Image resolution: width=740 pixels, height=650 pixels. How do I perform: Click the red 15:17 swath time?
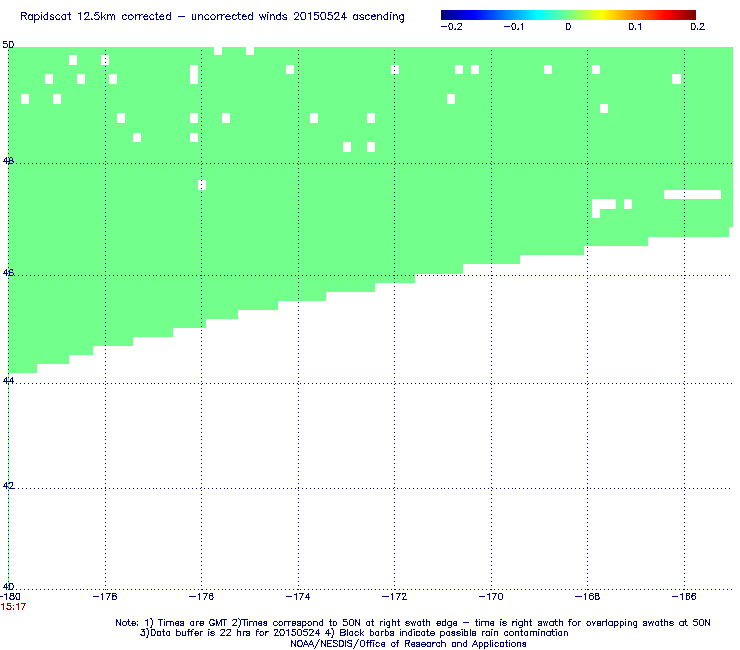click(x=13, y=607)
